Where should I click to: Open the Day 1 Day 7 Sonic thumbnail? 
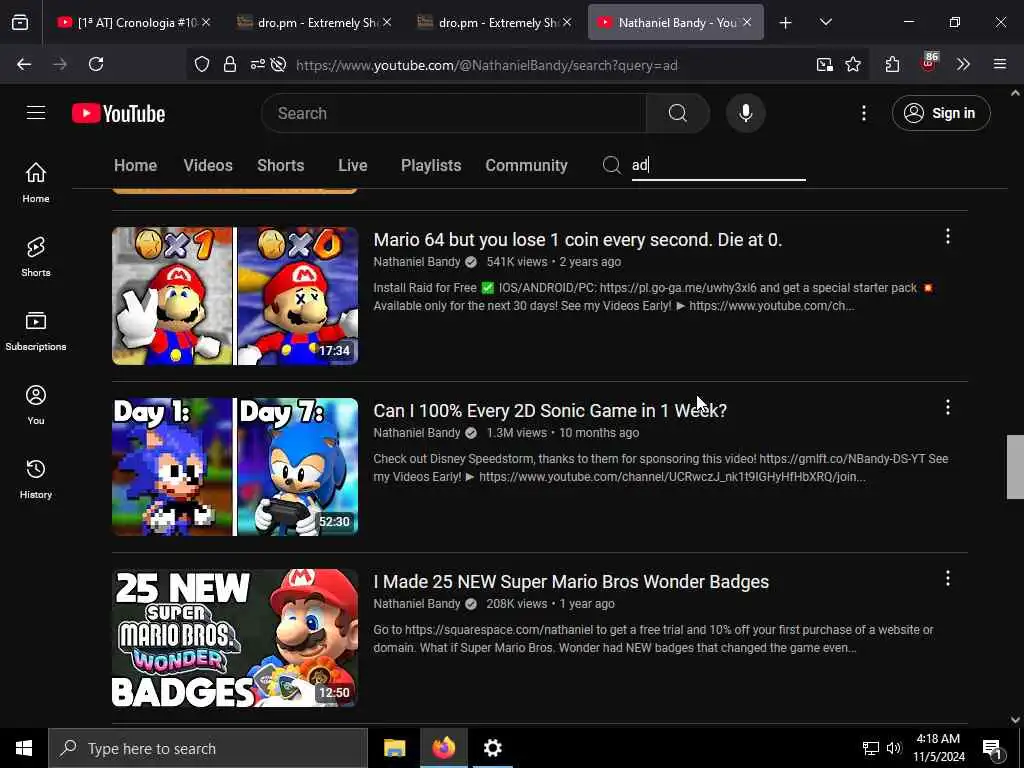[x=235, y=467]
